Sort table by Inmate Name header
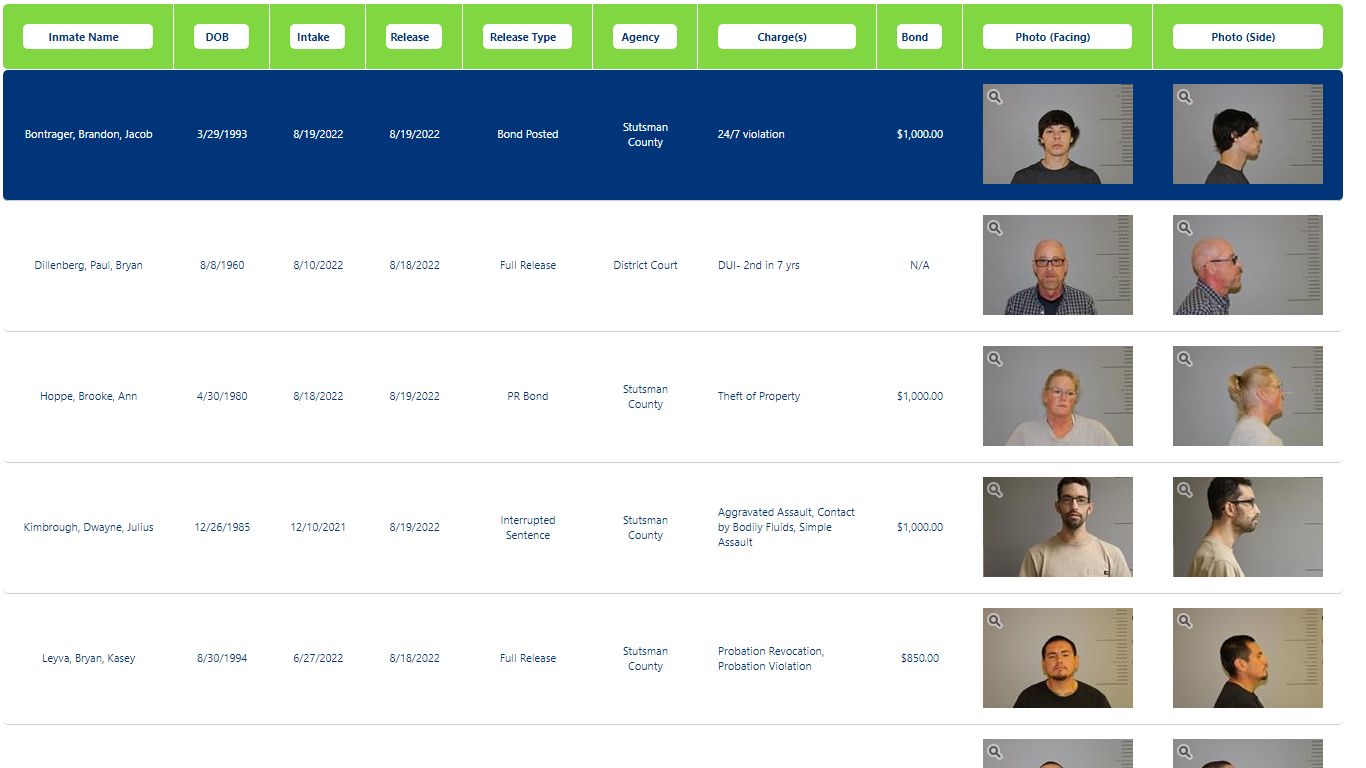This screenshot has height=768, width=1366. [x=88, y=37]
